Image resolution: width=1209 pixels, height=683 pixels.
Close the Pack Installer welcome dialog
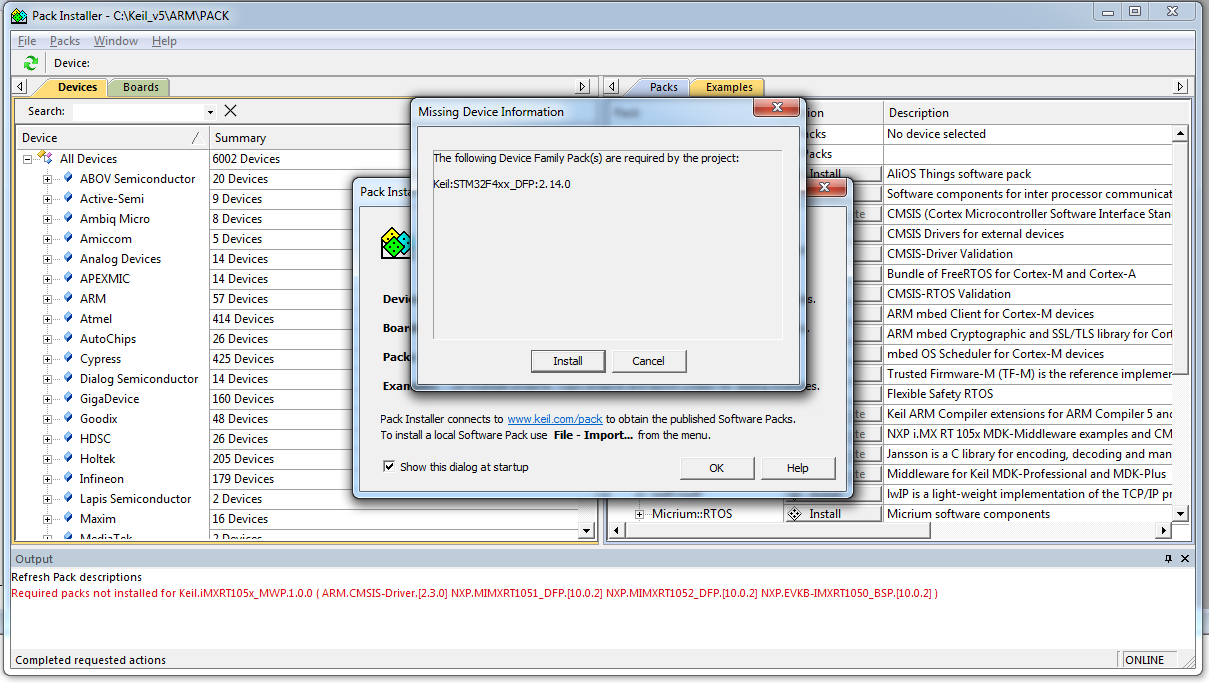825,187
